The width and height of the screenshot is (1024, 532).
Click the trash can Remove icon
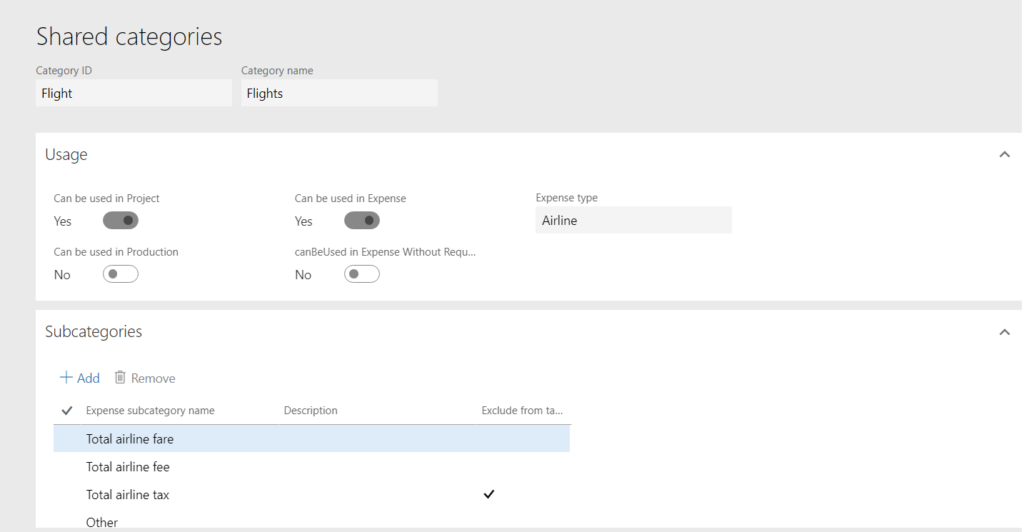coord(120,378)
